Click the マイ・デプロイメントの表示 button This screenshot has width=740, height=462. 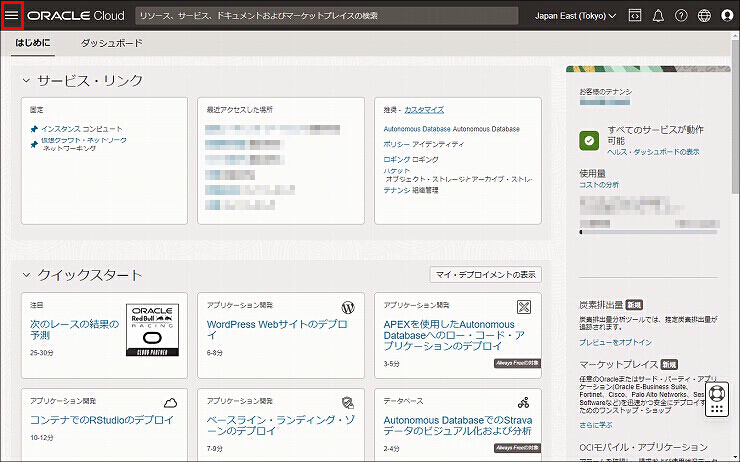486,275
